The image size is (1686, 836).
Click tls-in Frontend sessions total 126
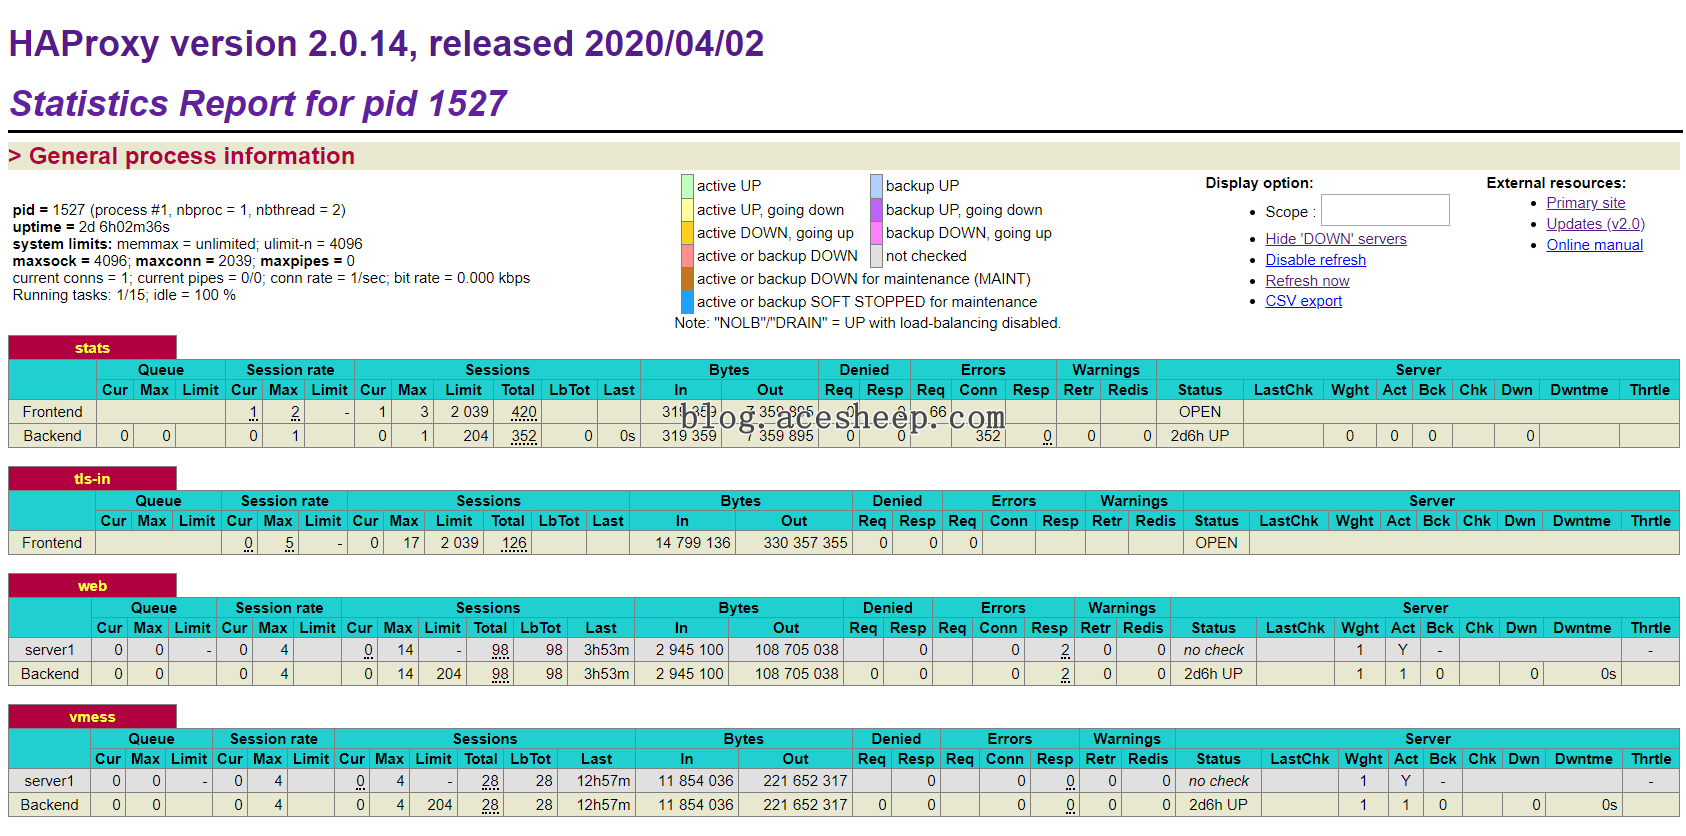(x=514, y=543)
